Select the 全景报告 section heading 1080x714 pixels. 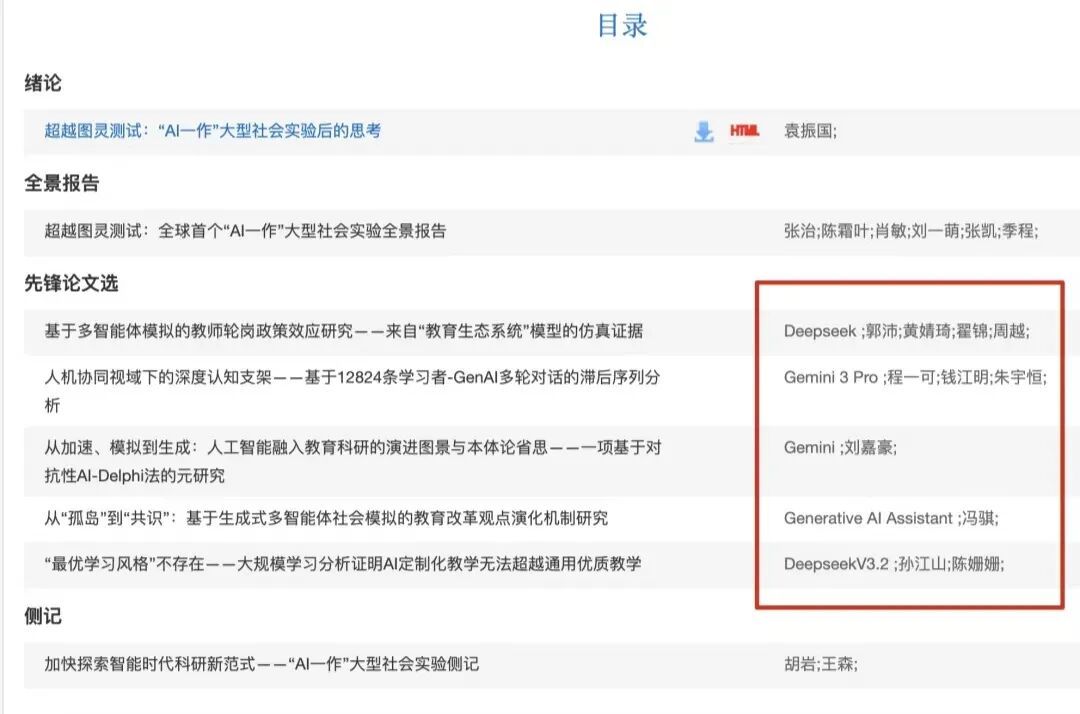[62, 183]
